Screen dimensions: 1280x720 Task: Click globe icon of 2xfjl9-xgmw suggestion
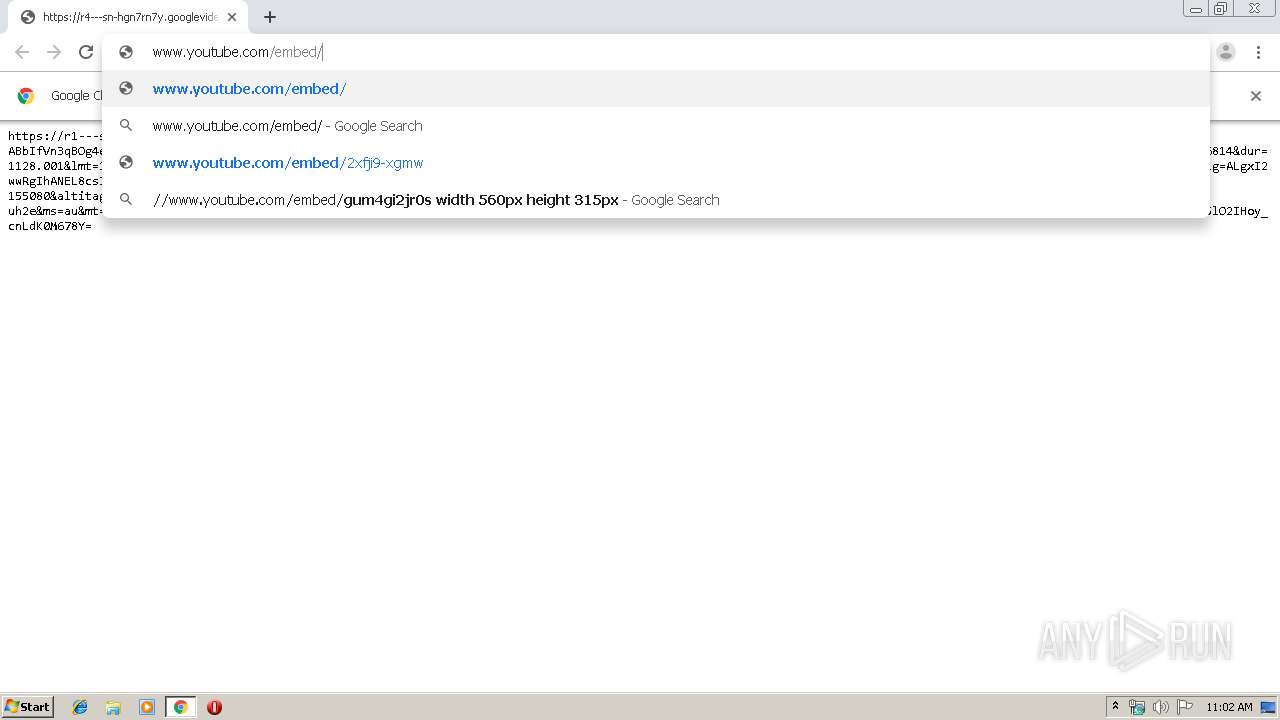(126, 163)
